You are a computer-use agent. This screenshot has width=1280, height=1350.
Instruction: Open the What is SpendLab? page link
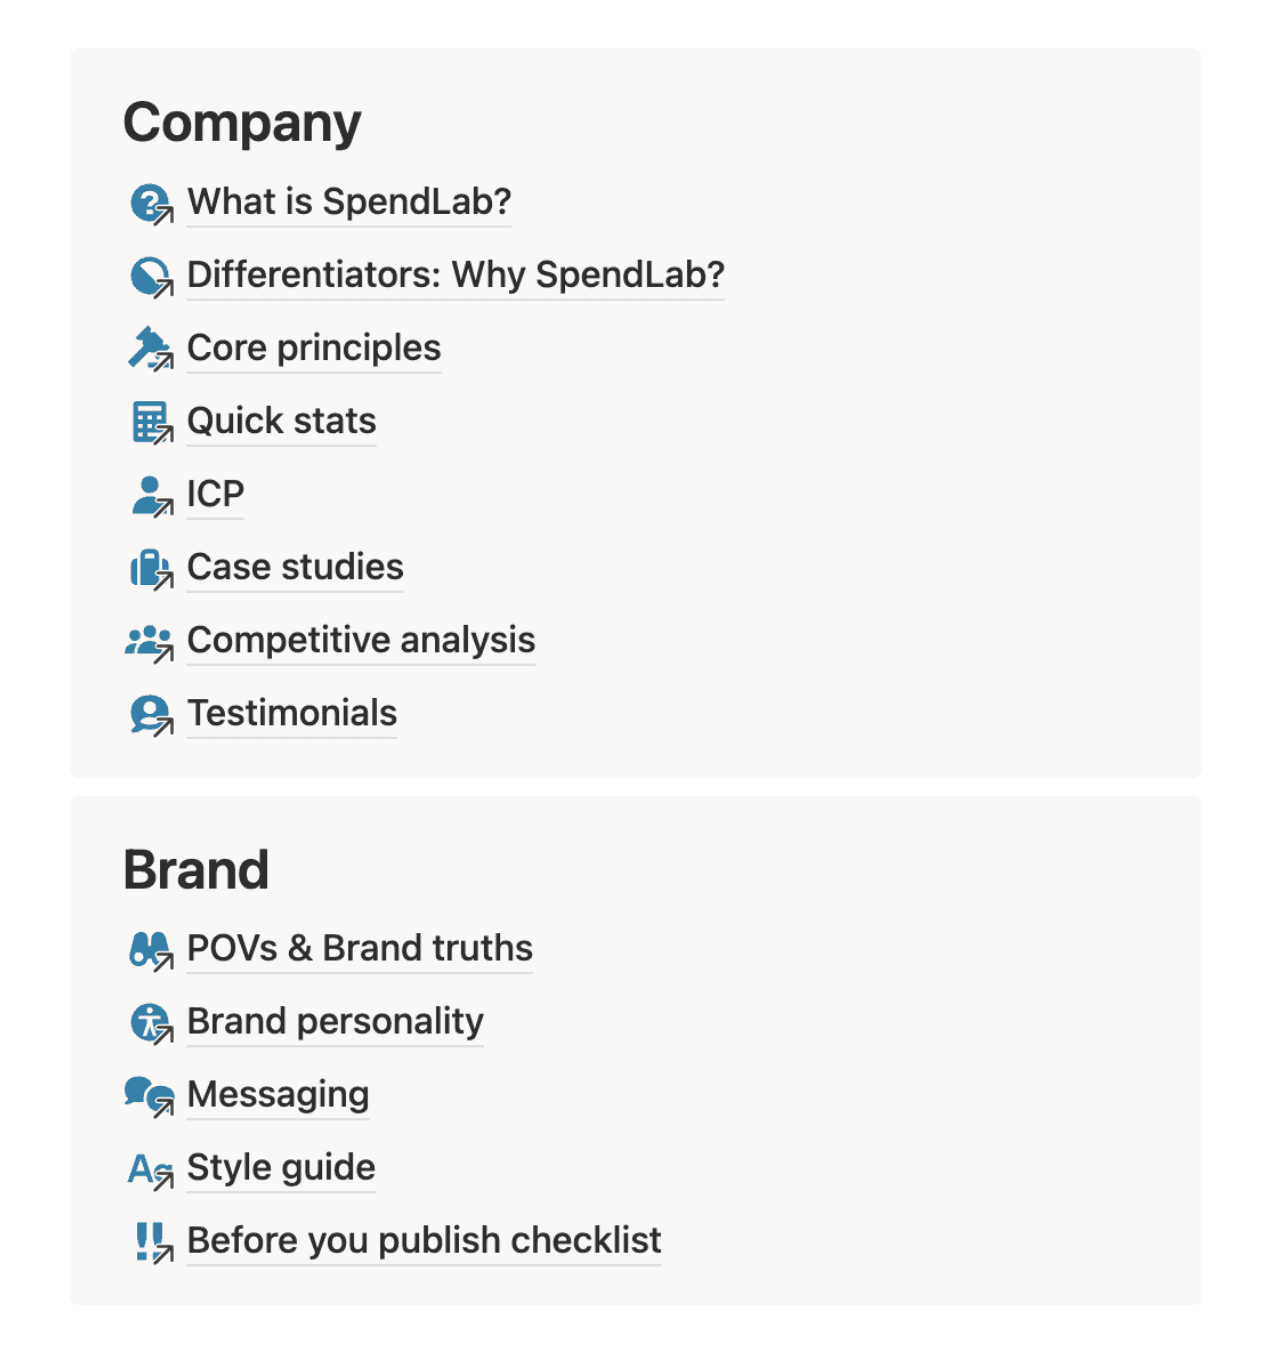point(349,202)
